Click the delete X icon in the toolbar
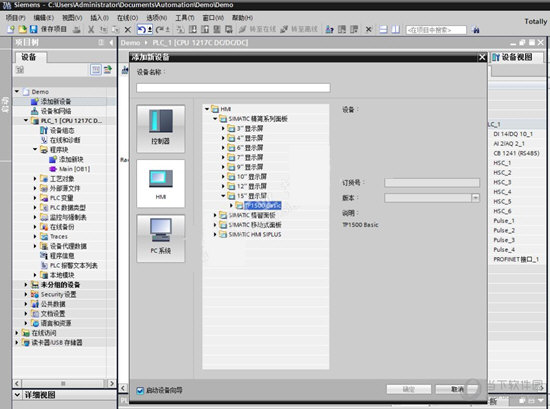The image size is (550, 409). pyautogui.click(x=128, y=29)
